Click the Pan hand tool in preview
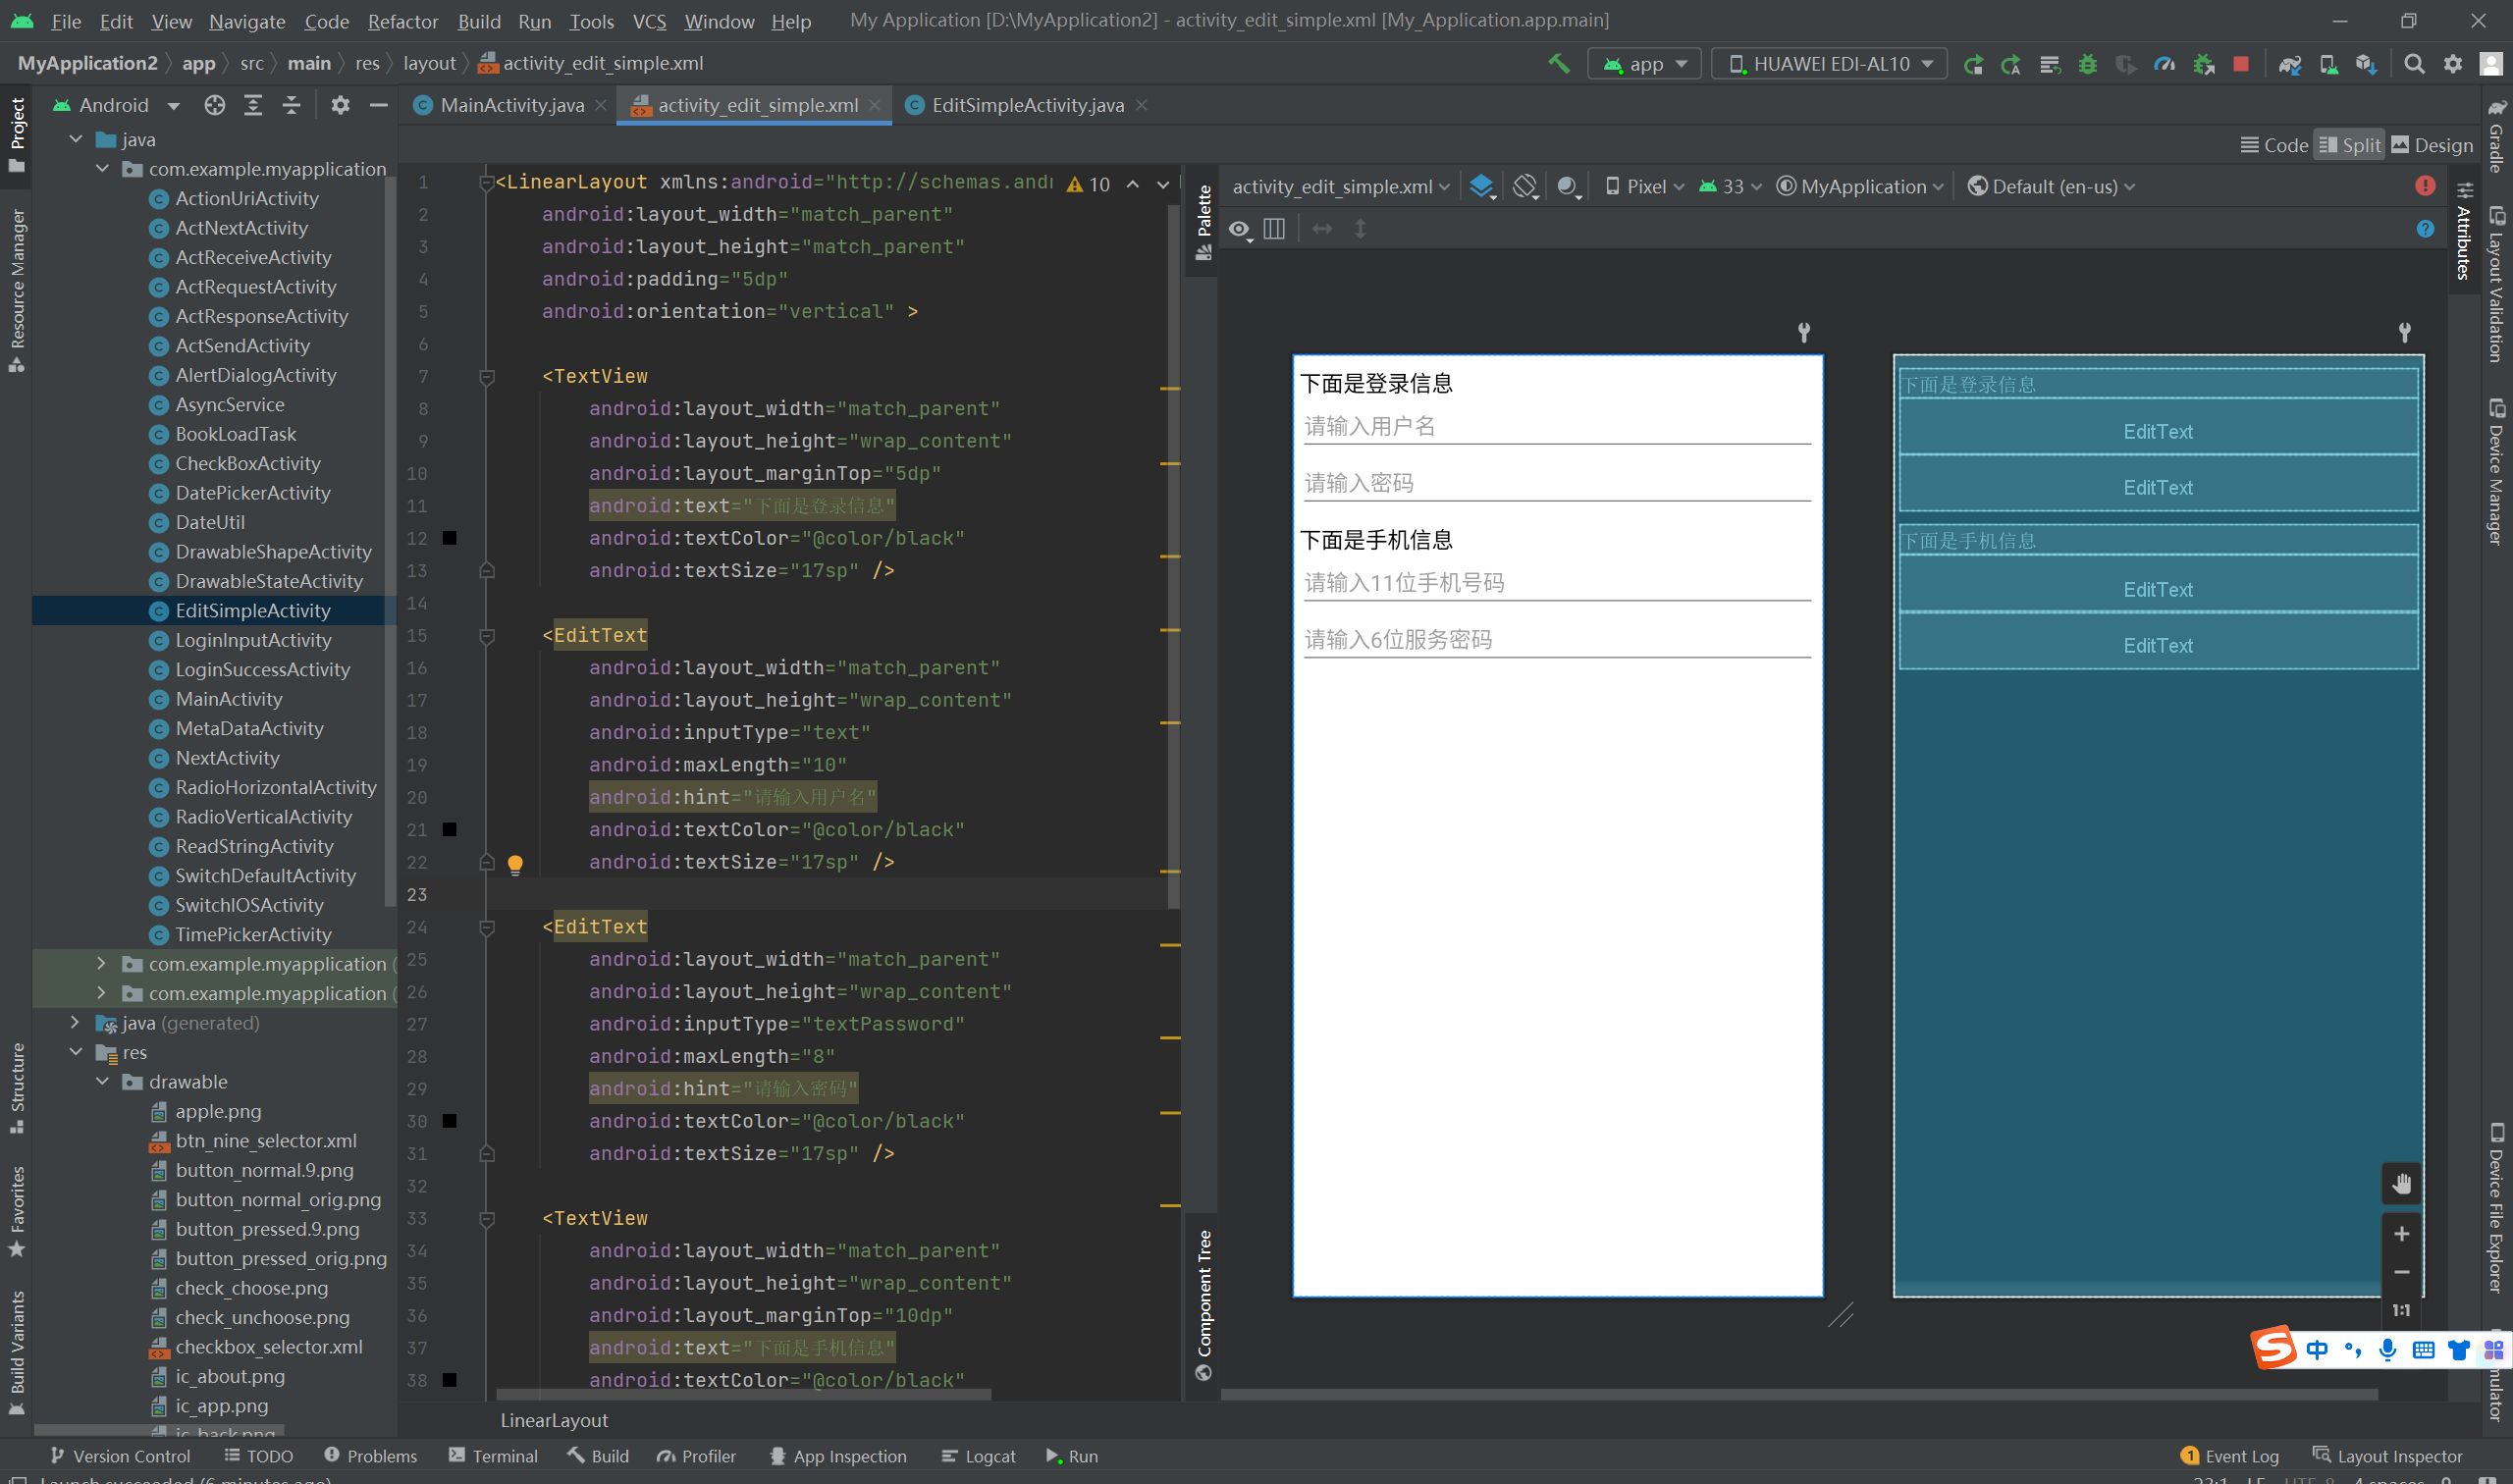Image resolution: width=2513 pixels, height=1484 pixels. 2401,1185
